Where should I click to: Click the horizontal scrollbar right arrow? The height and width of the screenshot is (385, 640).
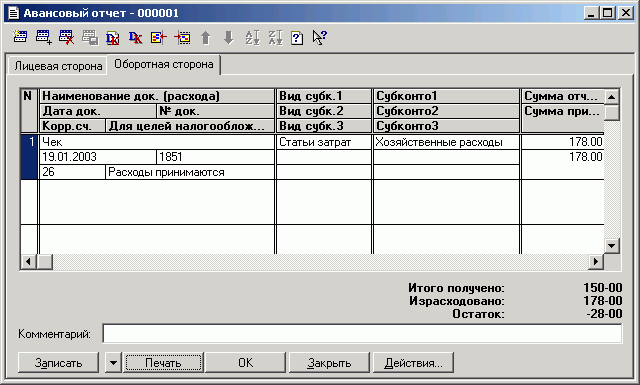(596, 261)
